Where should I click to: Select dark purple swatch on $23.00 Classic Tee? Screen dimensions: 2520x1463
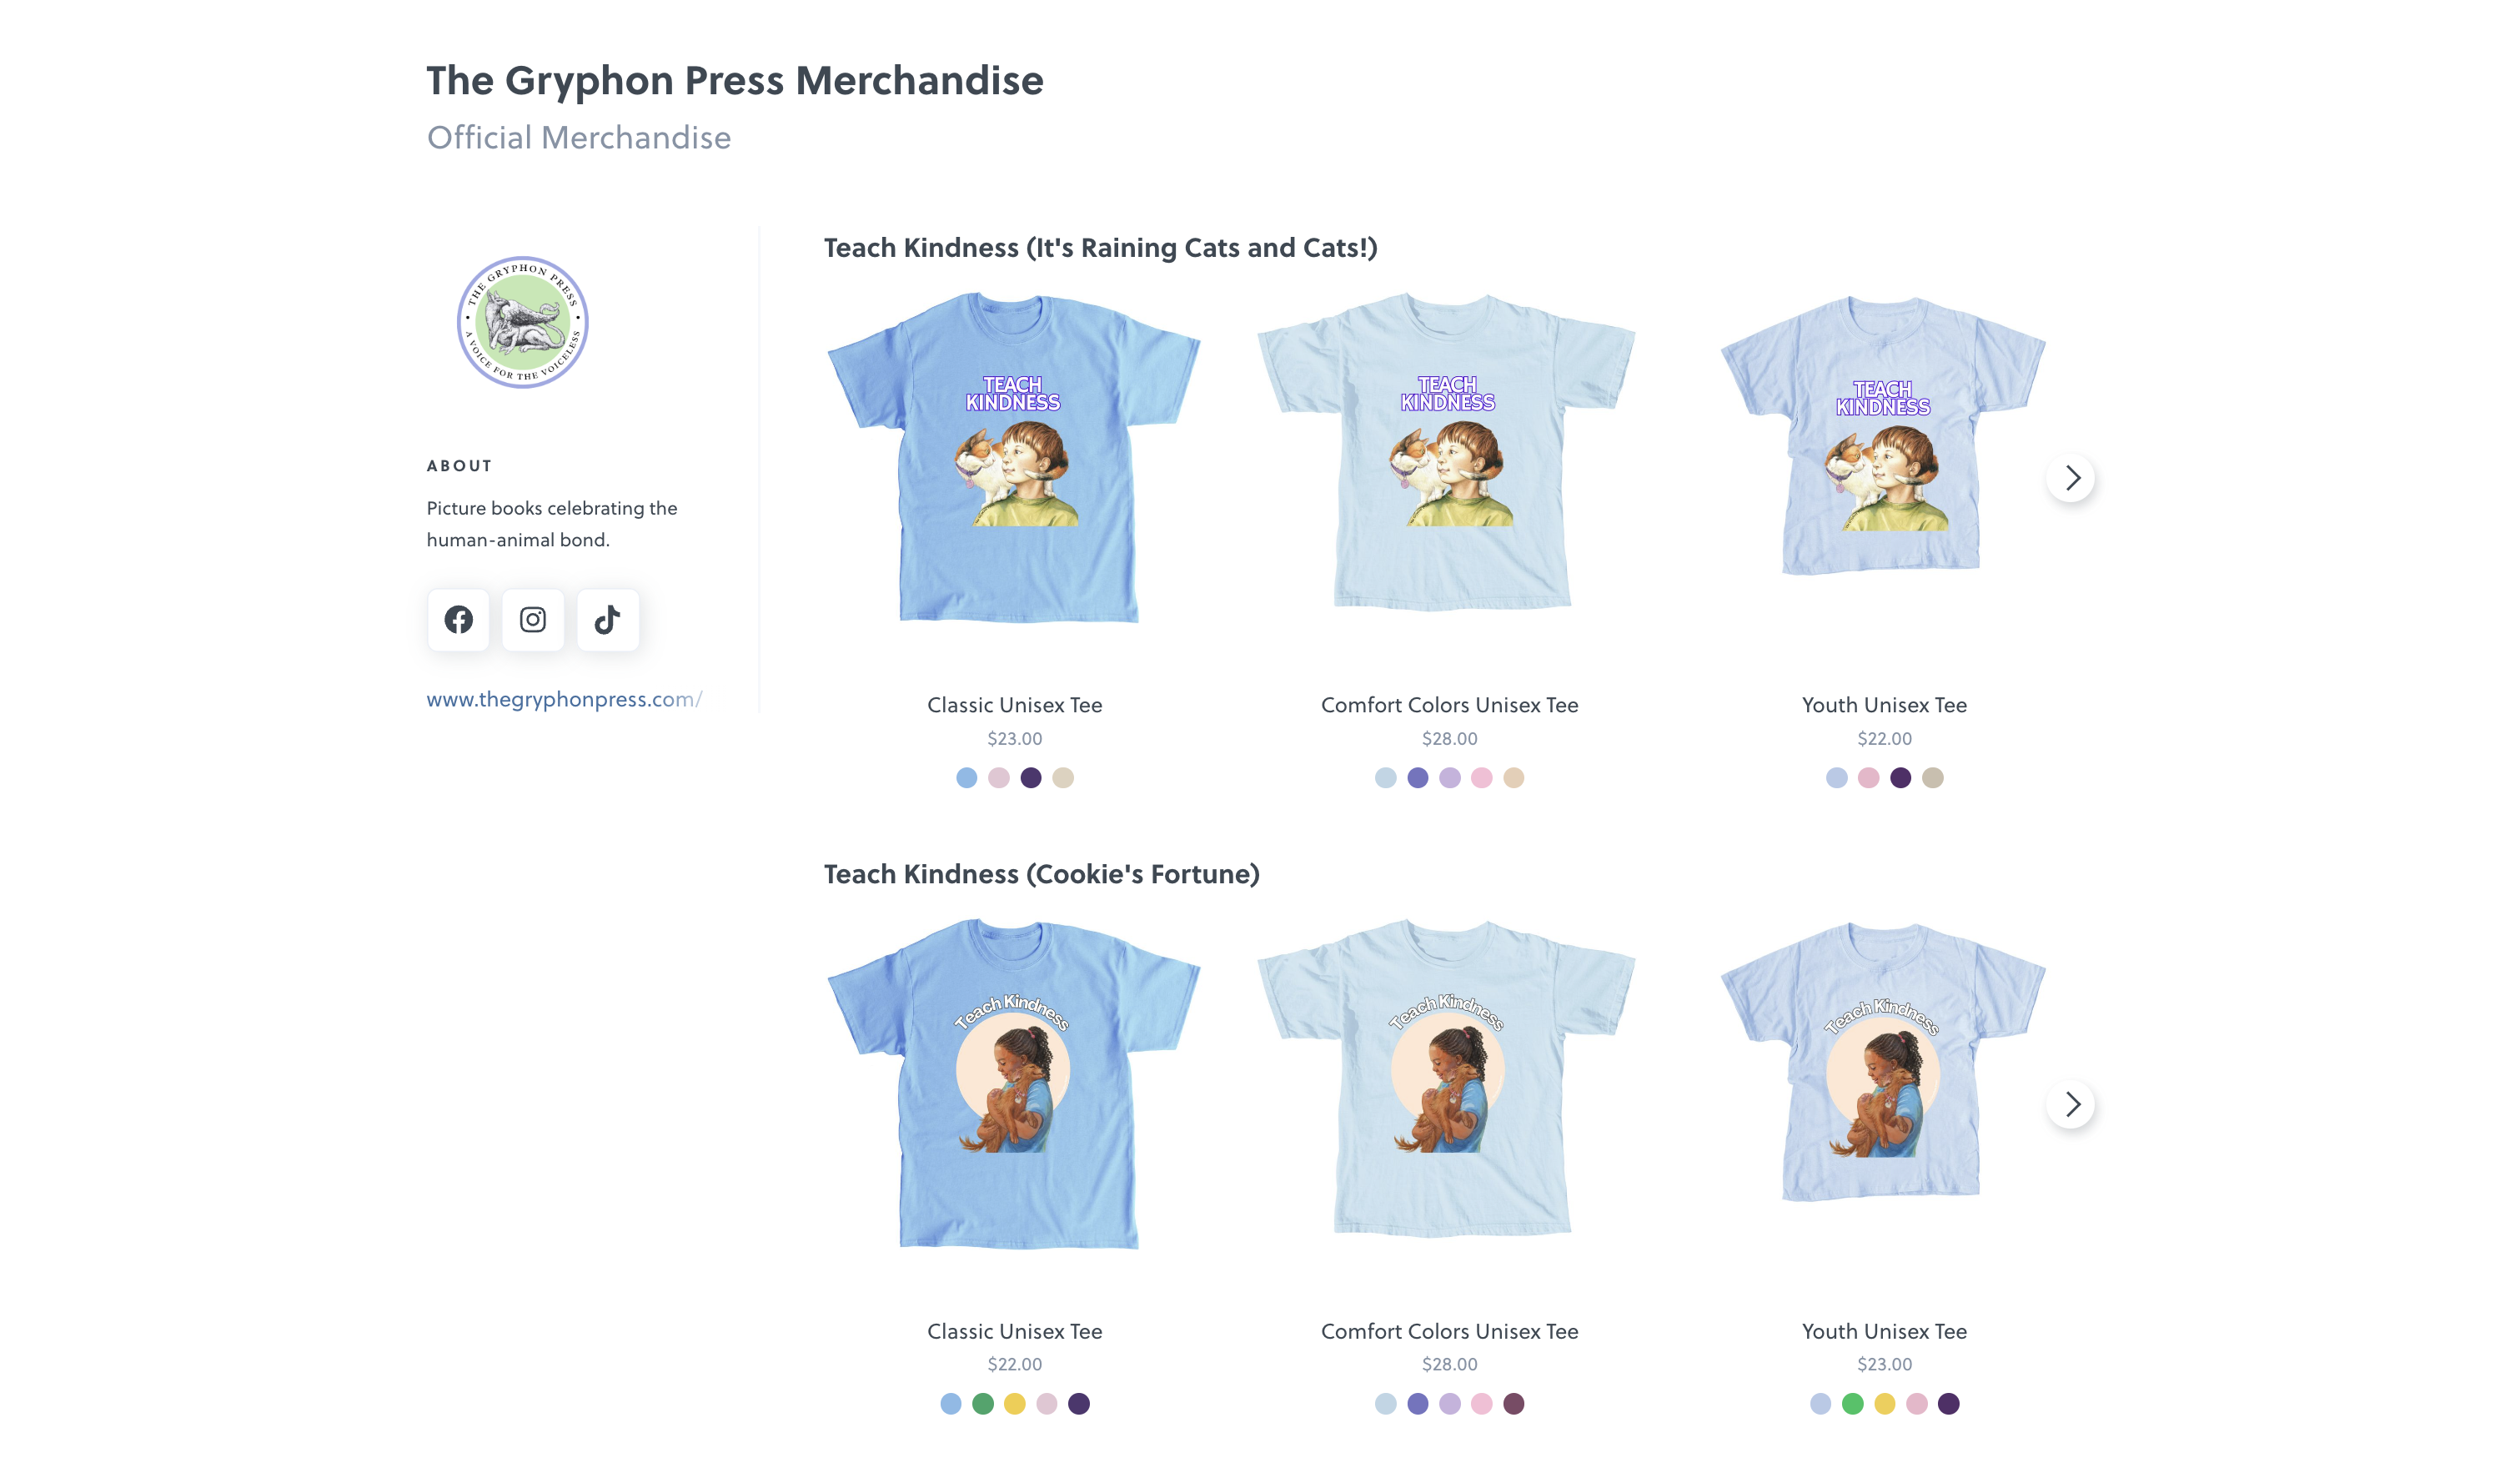1031,778
